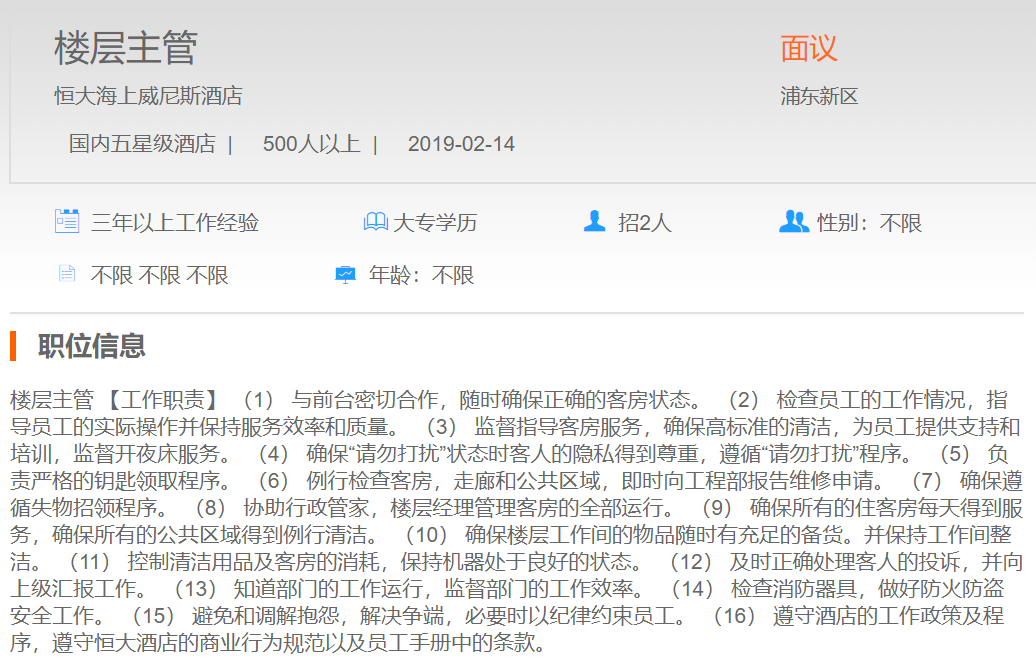Screen dimensions: 1036x667
Task: Click the 楼层主管 job title heading
Action: coord(126,48)
